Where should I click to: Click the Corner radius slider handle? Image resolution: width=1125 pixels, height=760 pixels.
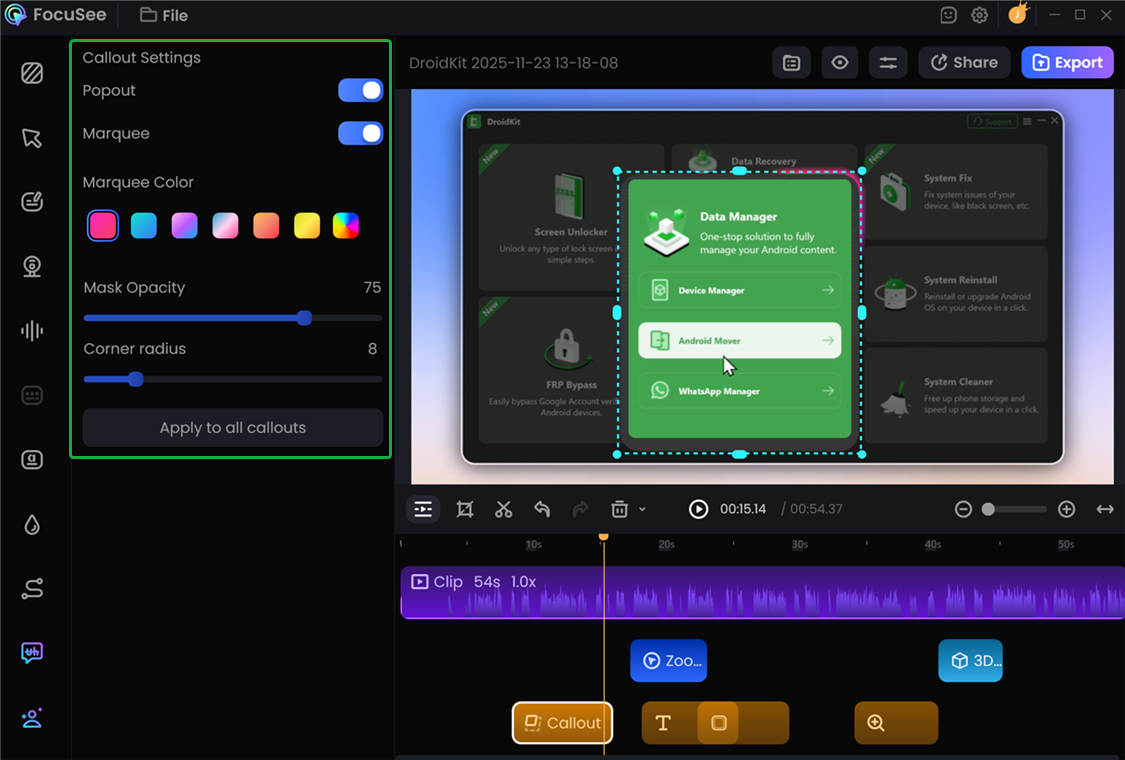point(136,379)
